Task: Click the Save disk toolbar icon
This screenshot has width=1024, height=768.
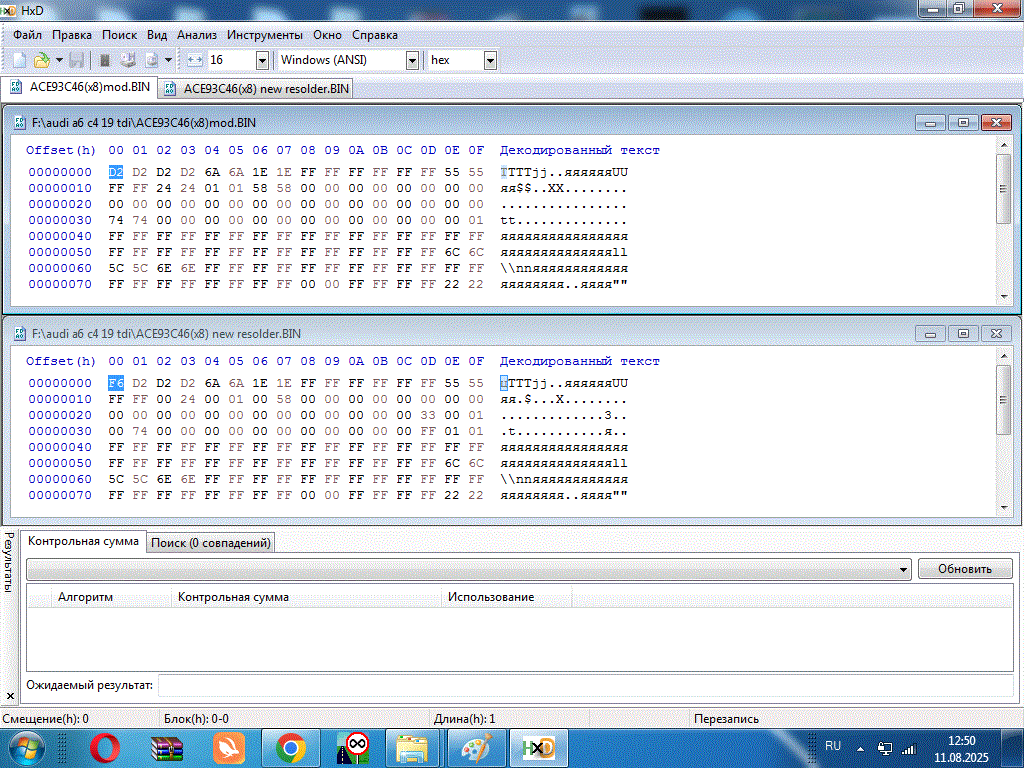Action: click(x=76, y=60)
